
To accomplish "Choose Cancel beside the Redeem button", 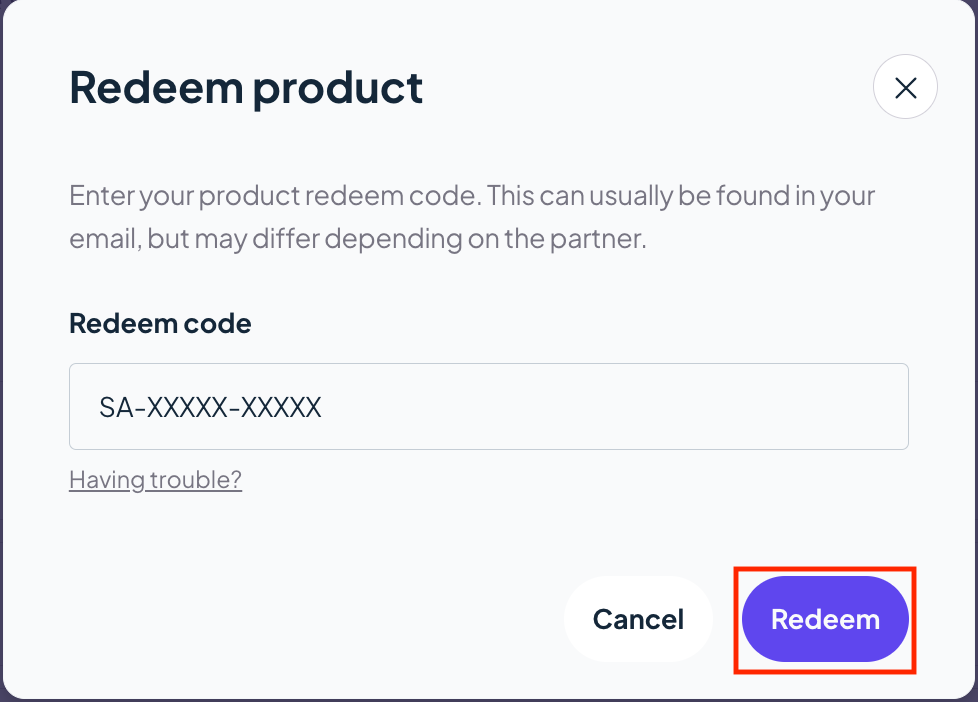I will [x=638, y=619].
